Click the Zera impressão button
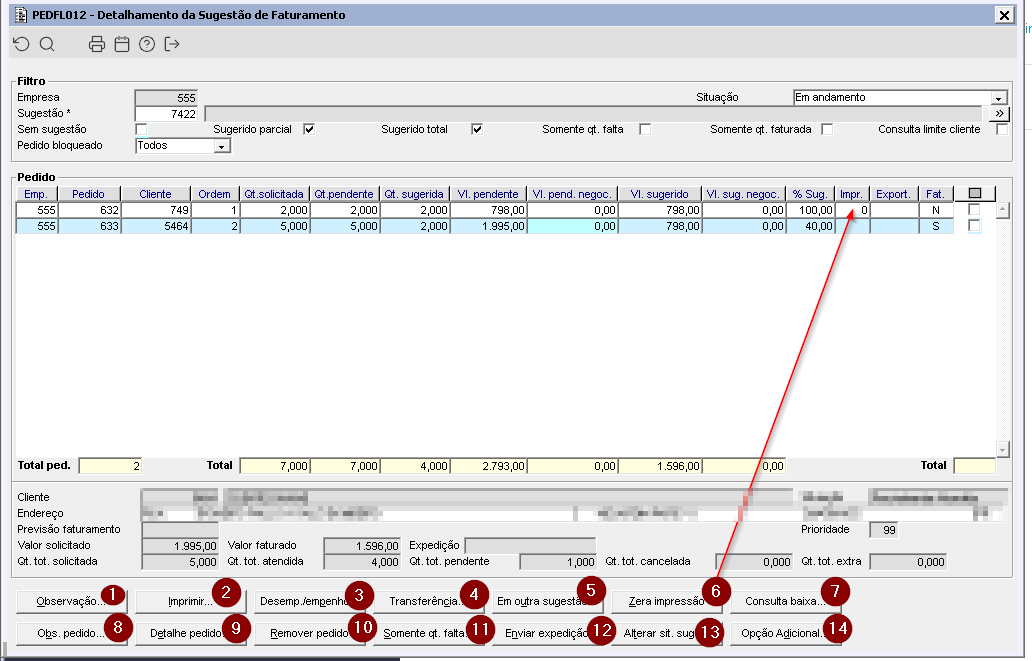1032x661 pixels. point(667,601)
